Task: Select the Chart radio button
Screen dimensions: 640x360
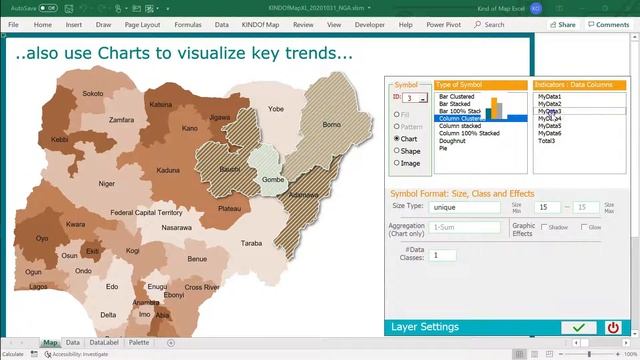Action: pos(396,139)
